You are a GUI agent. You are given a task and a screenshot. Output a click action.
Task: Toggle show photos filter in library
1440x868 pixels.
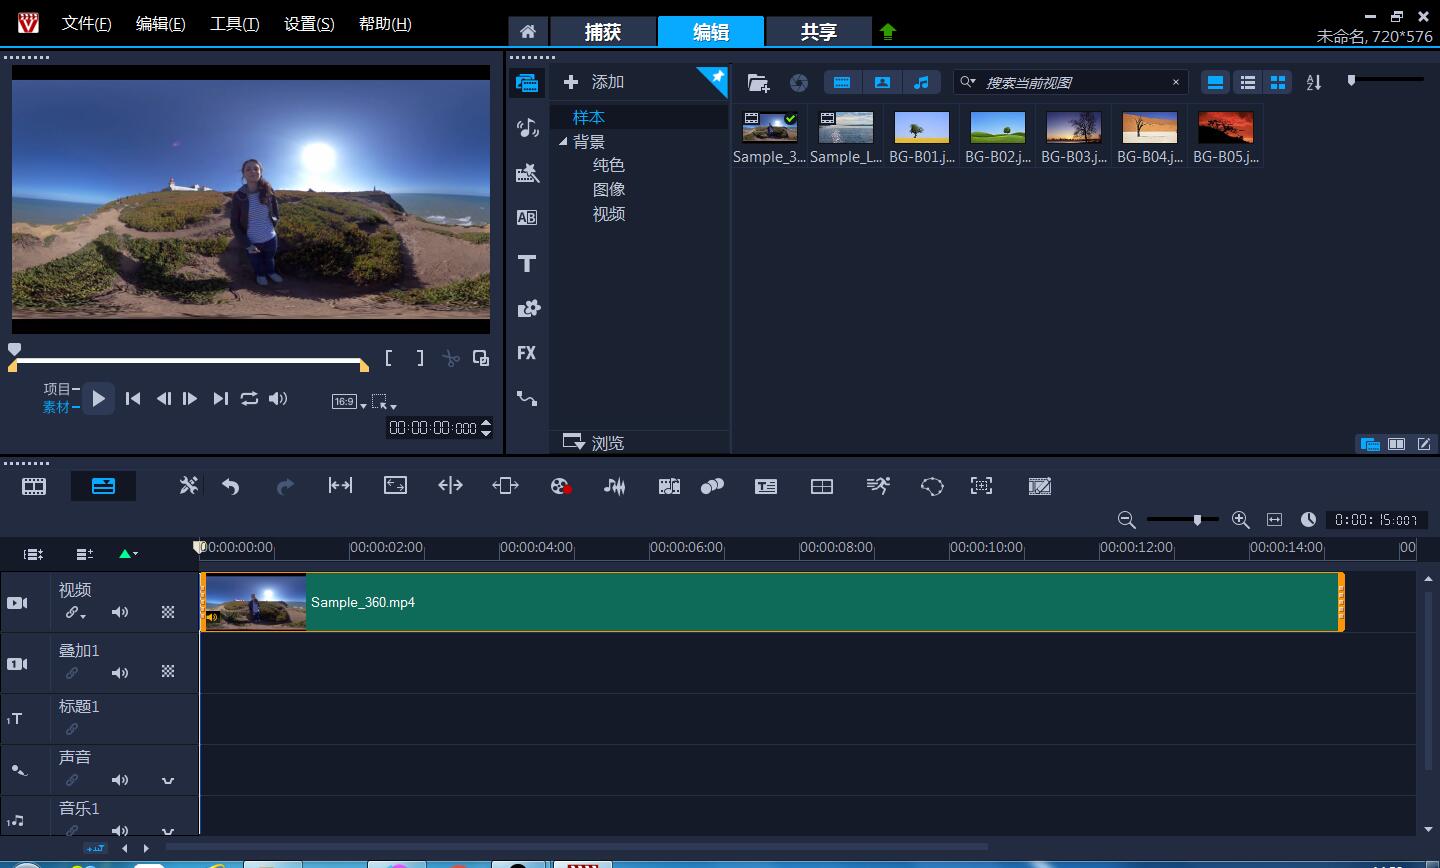click(x=882, y=83)
